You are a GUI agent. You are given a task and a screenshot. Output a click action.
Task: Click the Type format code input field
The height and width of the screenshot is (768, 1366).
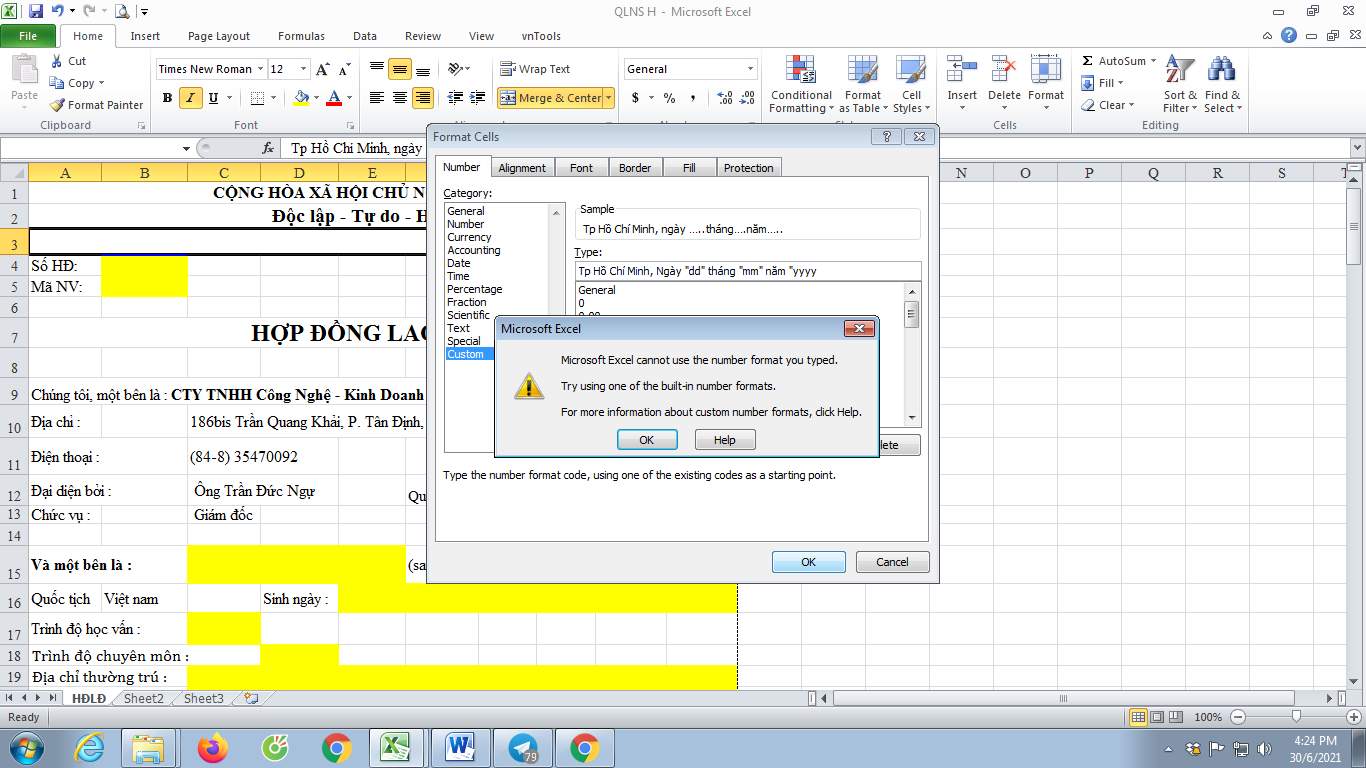(747, 271)
